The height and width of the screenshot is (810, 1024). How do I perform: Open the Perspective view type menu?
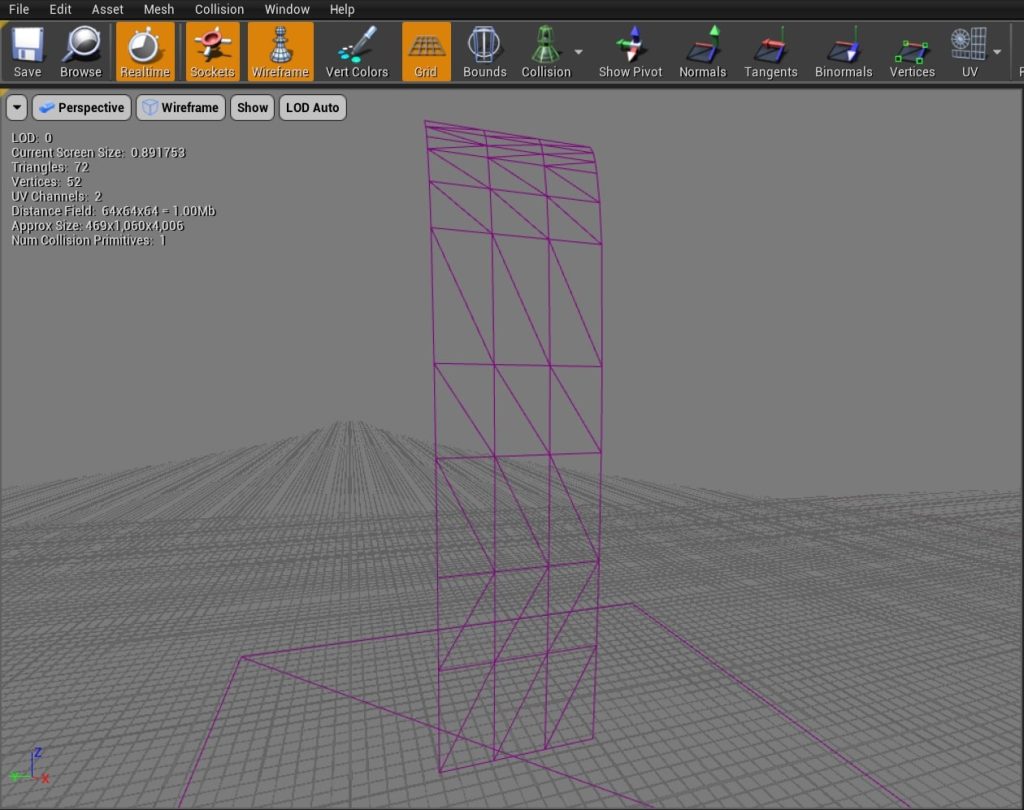(x=82, y=108)
